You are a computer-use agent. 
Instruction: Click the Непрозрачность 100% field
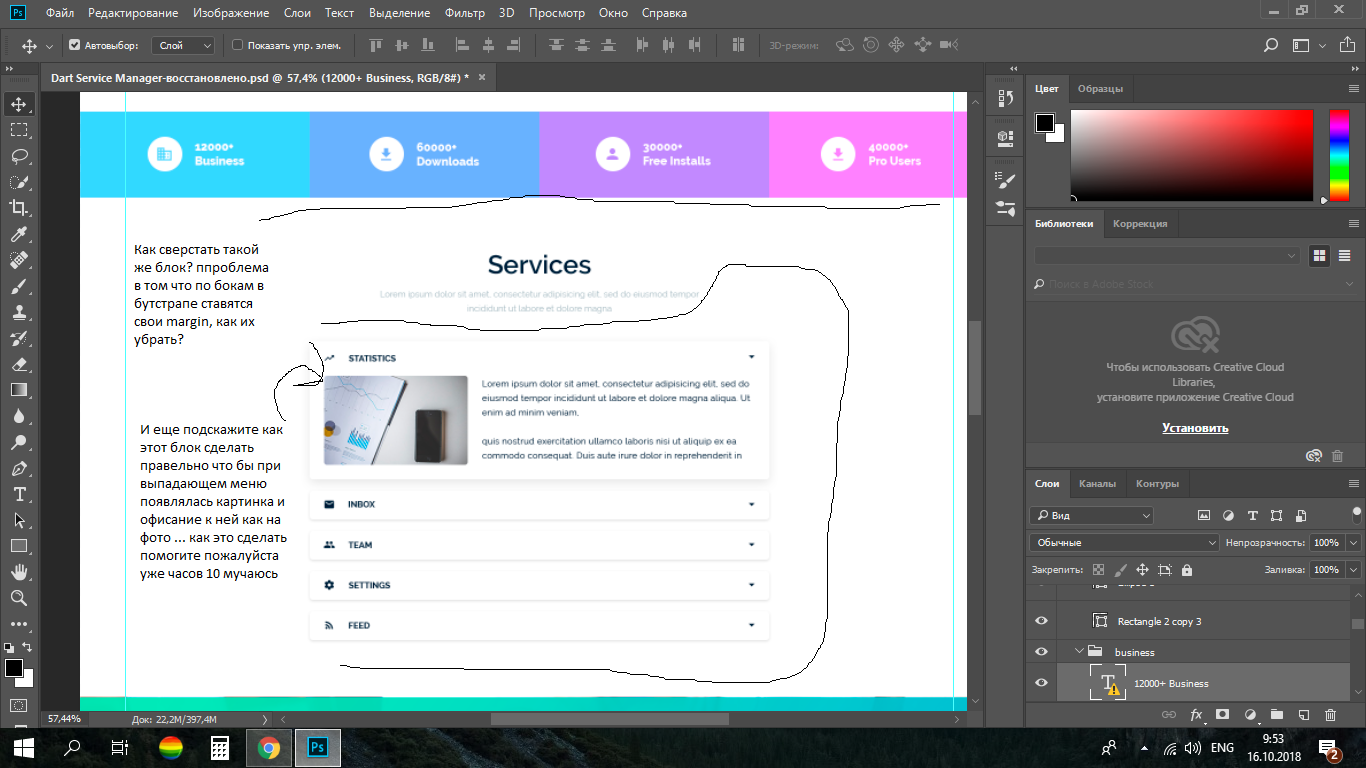tap(1326, 542)
